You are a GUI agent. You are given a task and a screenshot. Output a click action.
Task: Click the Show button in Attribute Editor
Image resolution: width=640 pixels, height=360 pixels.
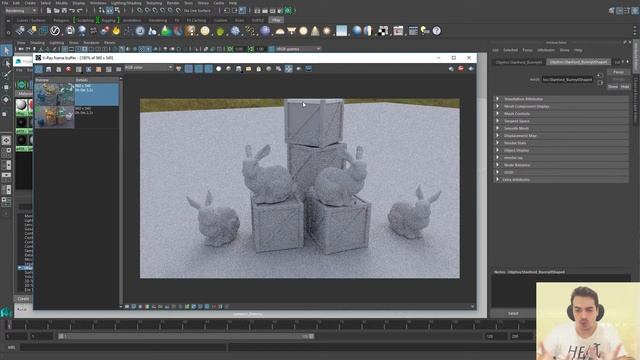[x=613, y=87]
